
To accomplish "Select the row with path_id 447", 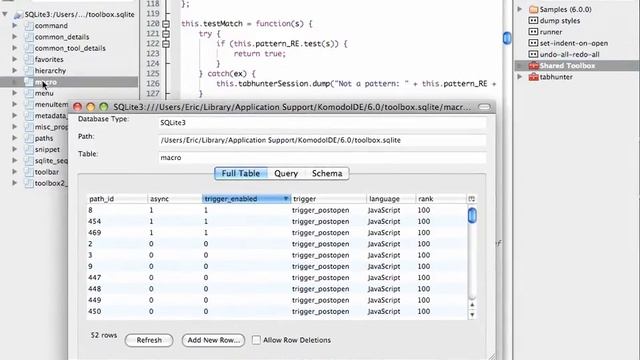I will click(278, 278).
